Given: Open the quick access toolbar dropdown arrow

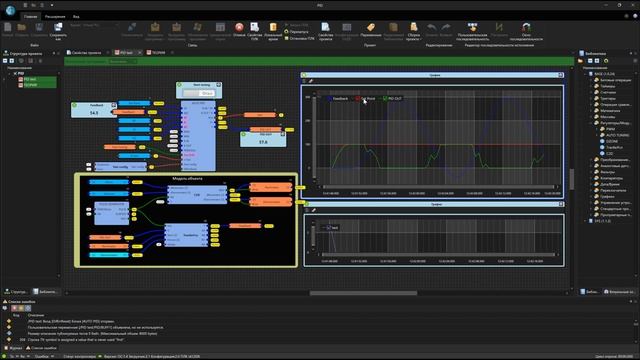Looking at the screenshot, I should pyautogui.click(x=52, y=5).
